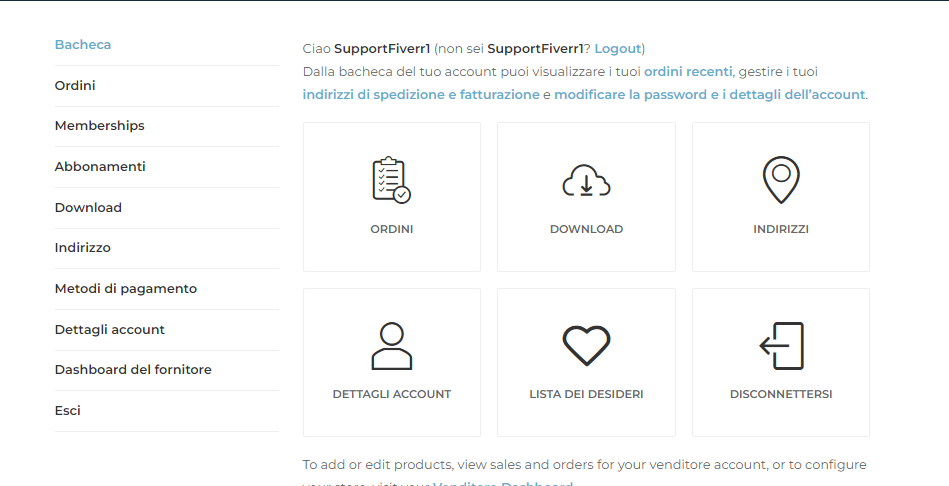Open Abbonamenti in the sidebar
This screenshot has height=486, width=949.
[100, 166]
